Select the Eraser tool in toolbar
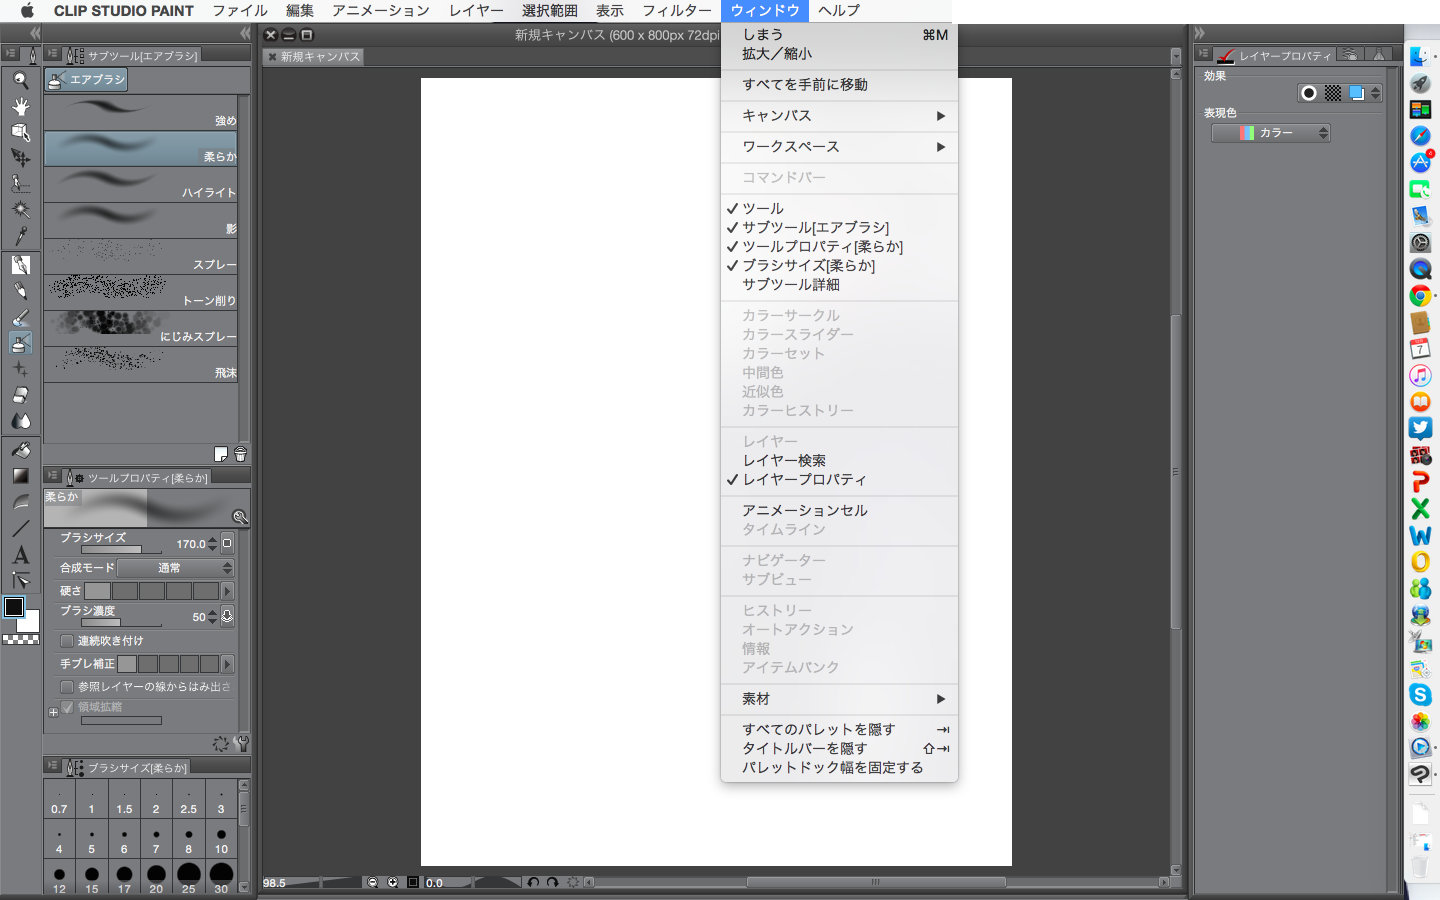The image size is (1440, 900). coord(20,395)
